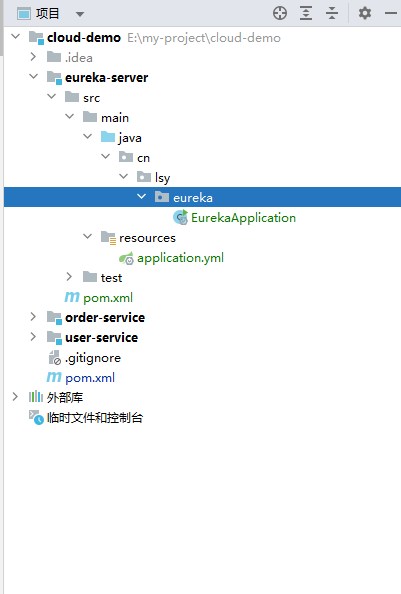Expand the test folder
Viewport: 401px width, 594px height.
tap(69, 277)
